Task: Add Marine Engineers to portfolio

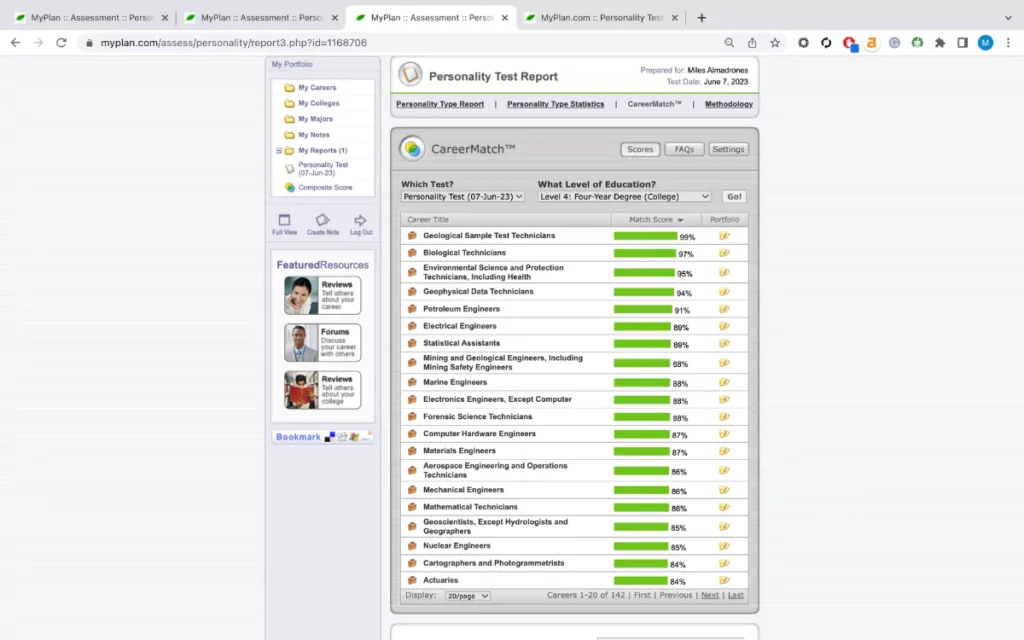Action: coord(724,382)
